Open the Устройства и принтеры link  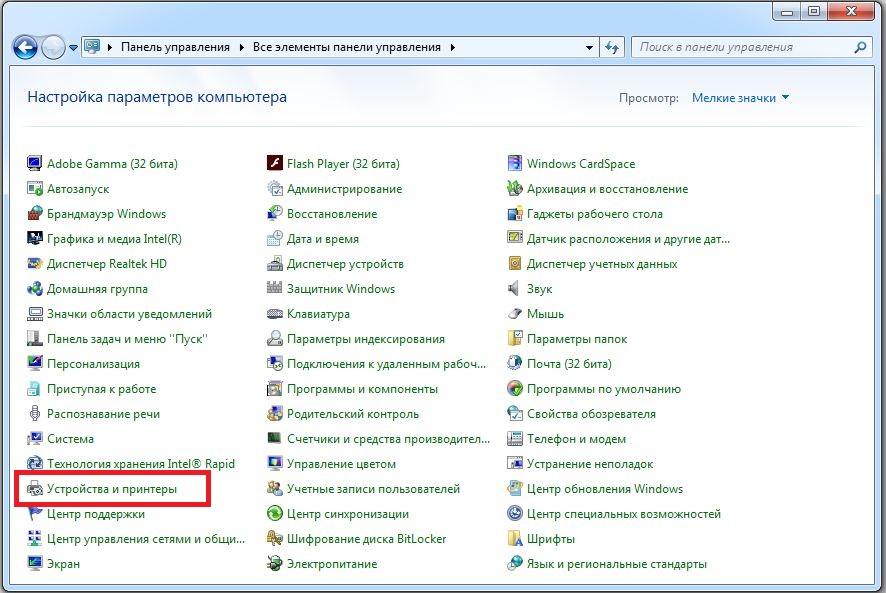tap(111, 489)
